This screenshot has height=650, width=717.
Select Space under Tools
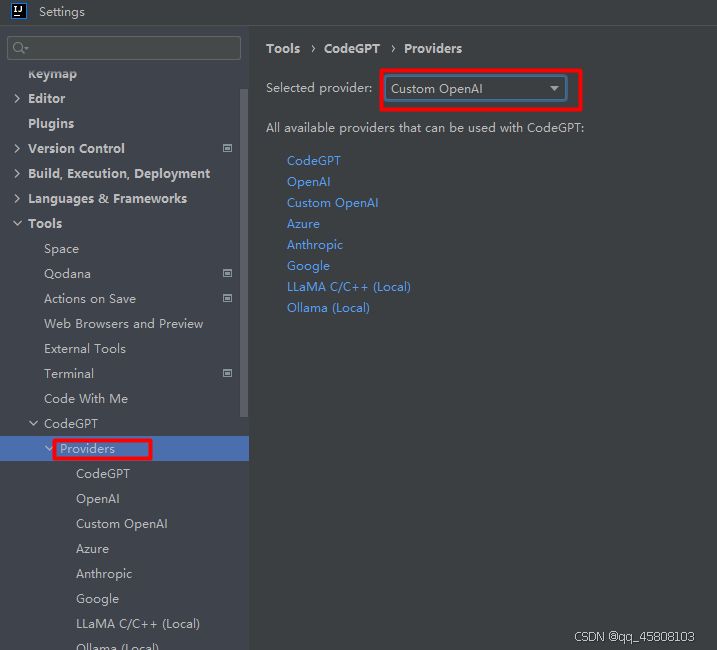coord(61,248)
